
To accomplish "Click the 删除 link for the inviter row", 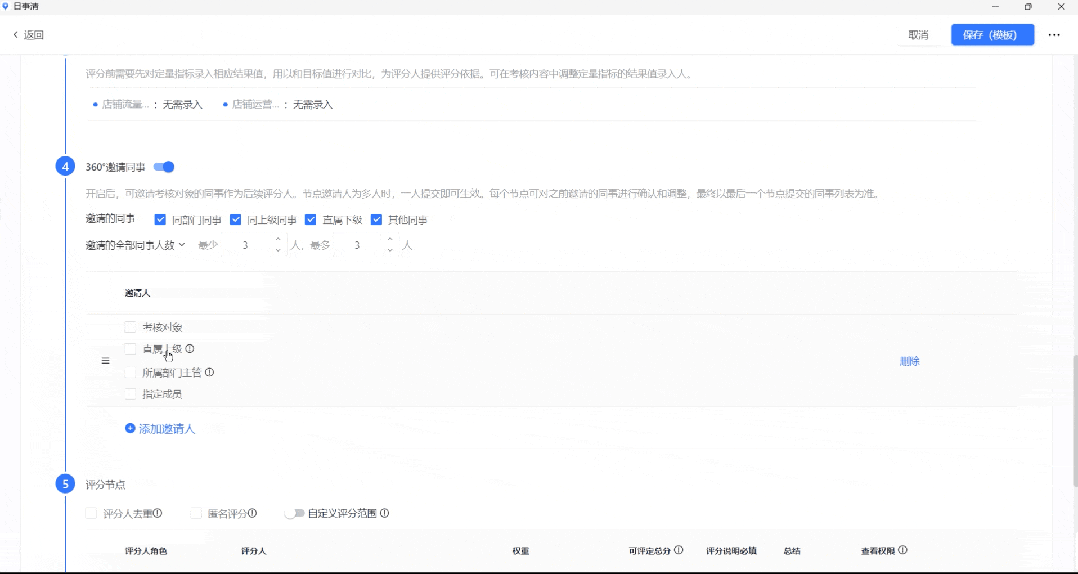I will click(x=910, y=361).
